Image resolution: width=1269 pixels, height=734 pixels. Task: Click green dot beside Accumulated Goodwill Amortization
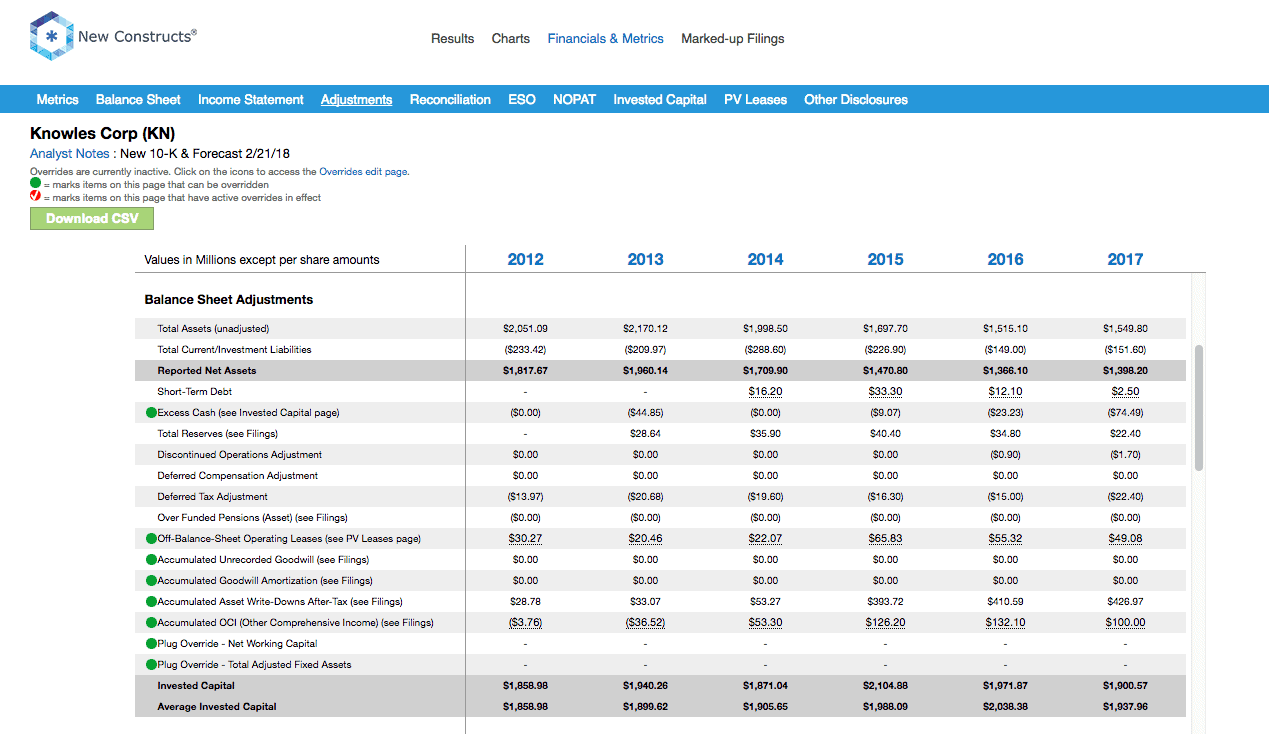coord(151,581)
